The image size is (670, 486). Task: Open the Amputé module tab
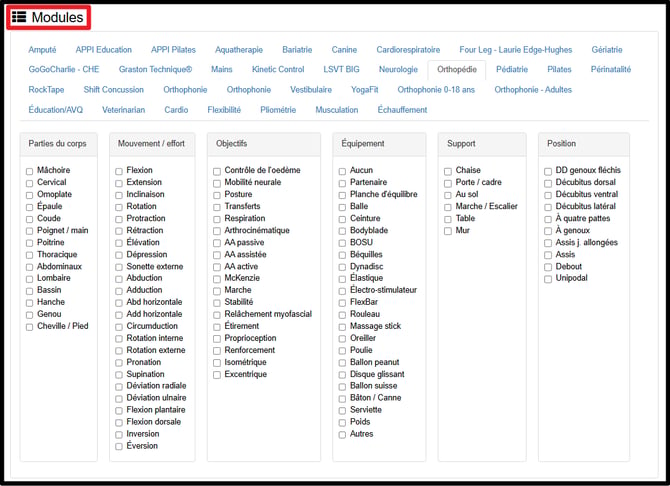42,50
